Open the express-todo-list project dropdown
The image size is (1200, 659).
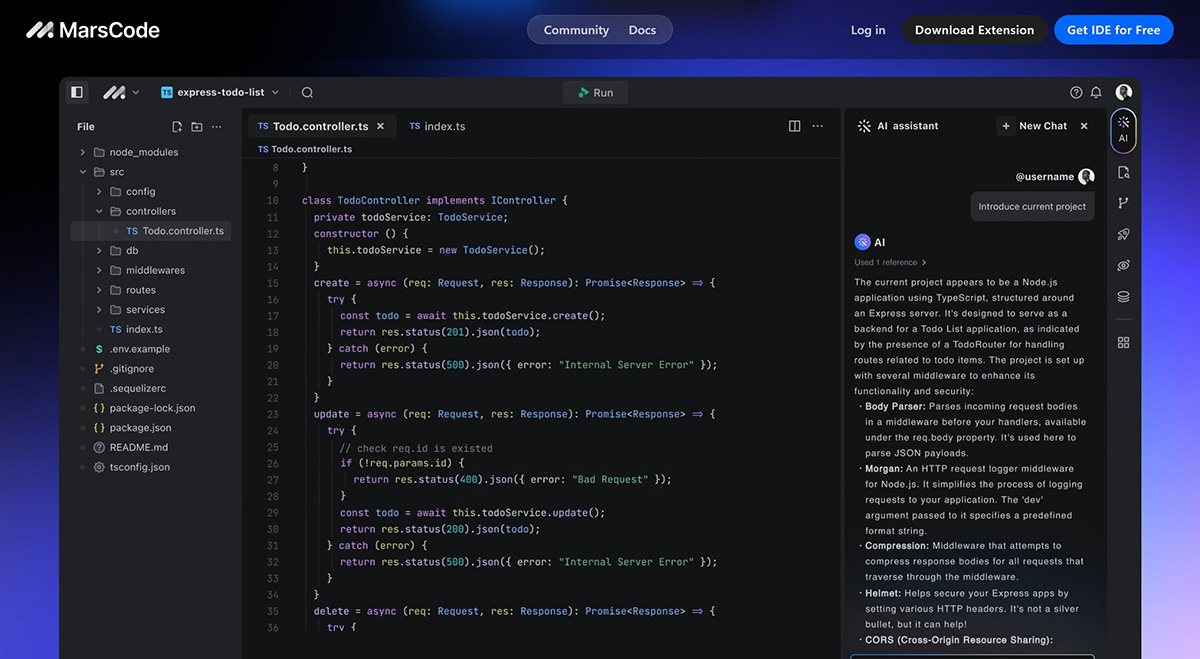(220, 92)
